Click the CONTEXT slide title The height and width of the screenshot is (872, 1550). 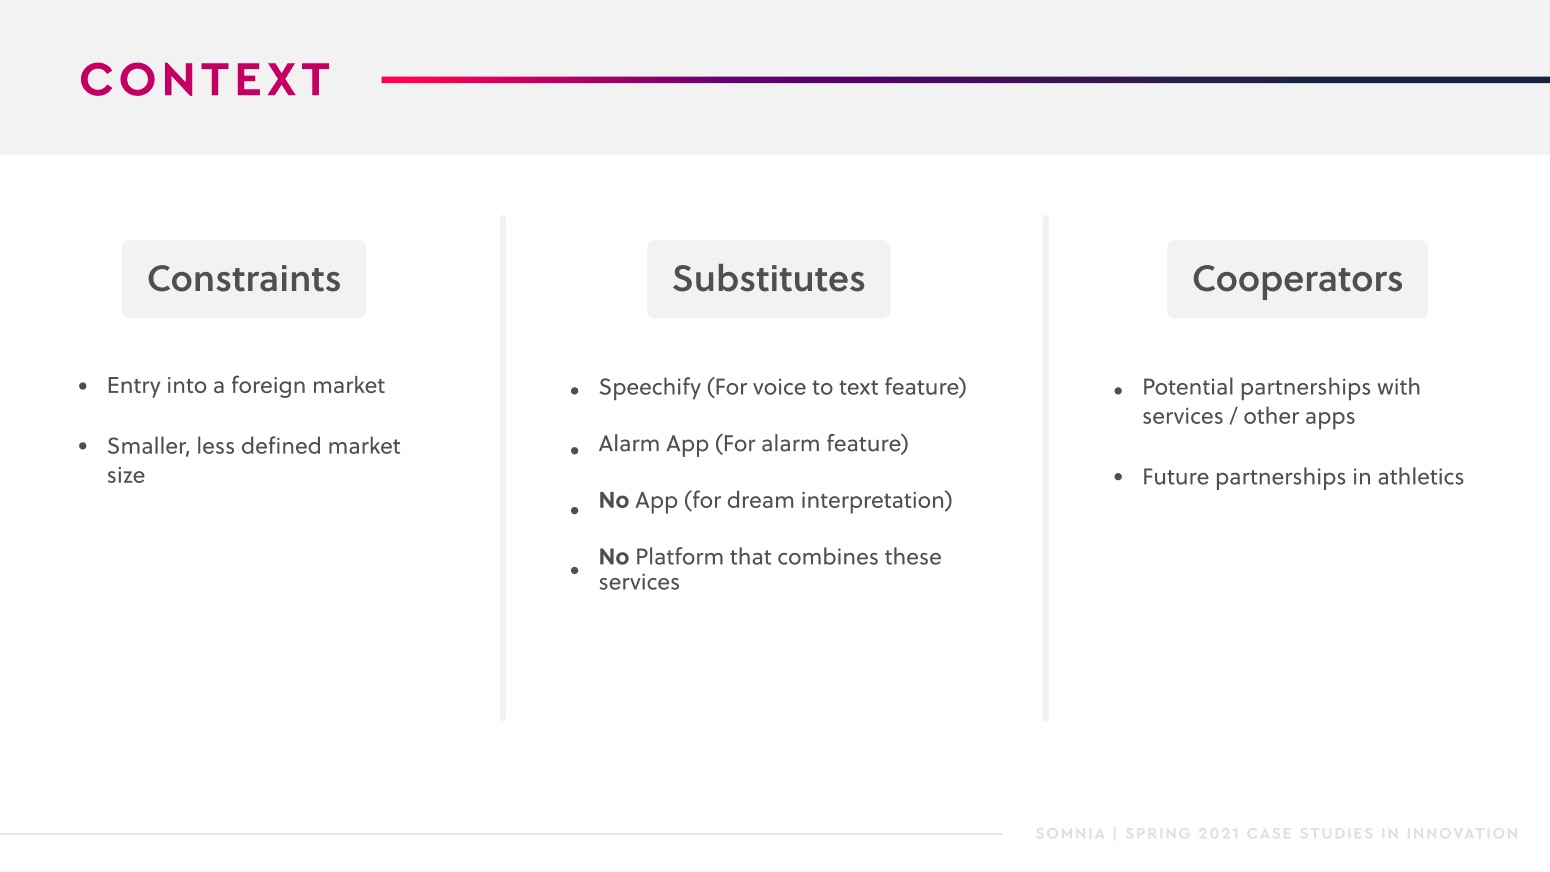tap(205, 80)
